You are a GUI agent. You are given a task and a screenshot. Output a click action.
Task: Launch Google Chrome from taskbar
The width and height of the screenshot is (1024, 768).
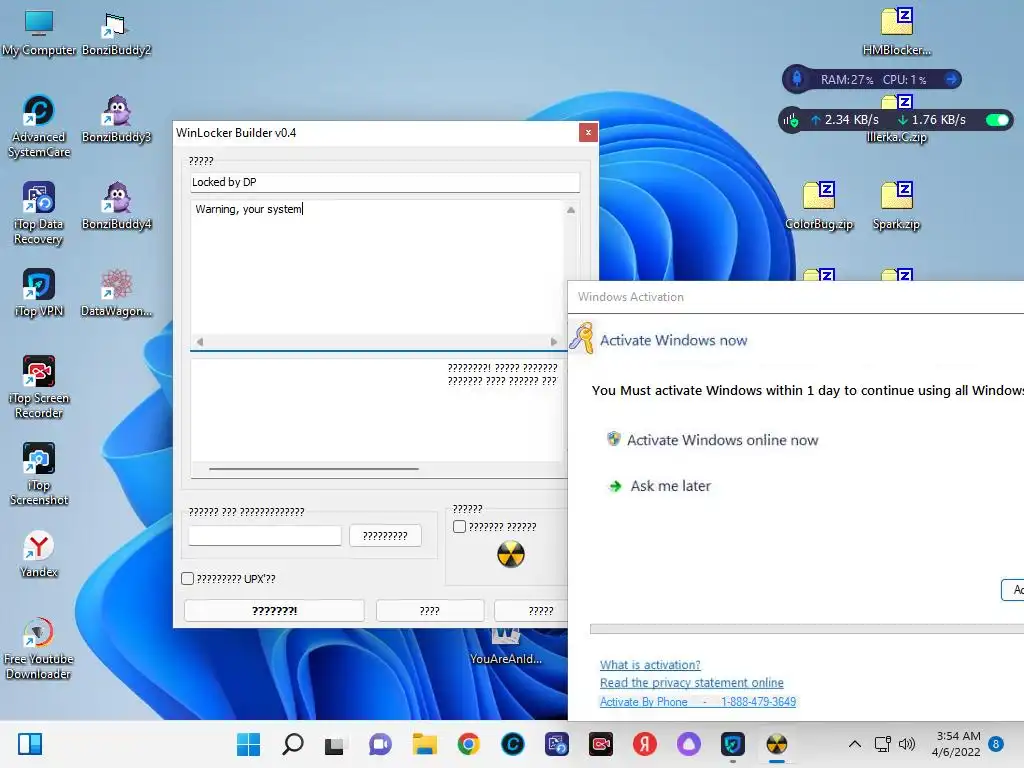coord(468,744)
